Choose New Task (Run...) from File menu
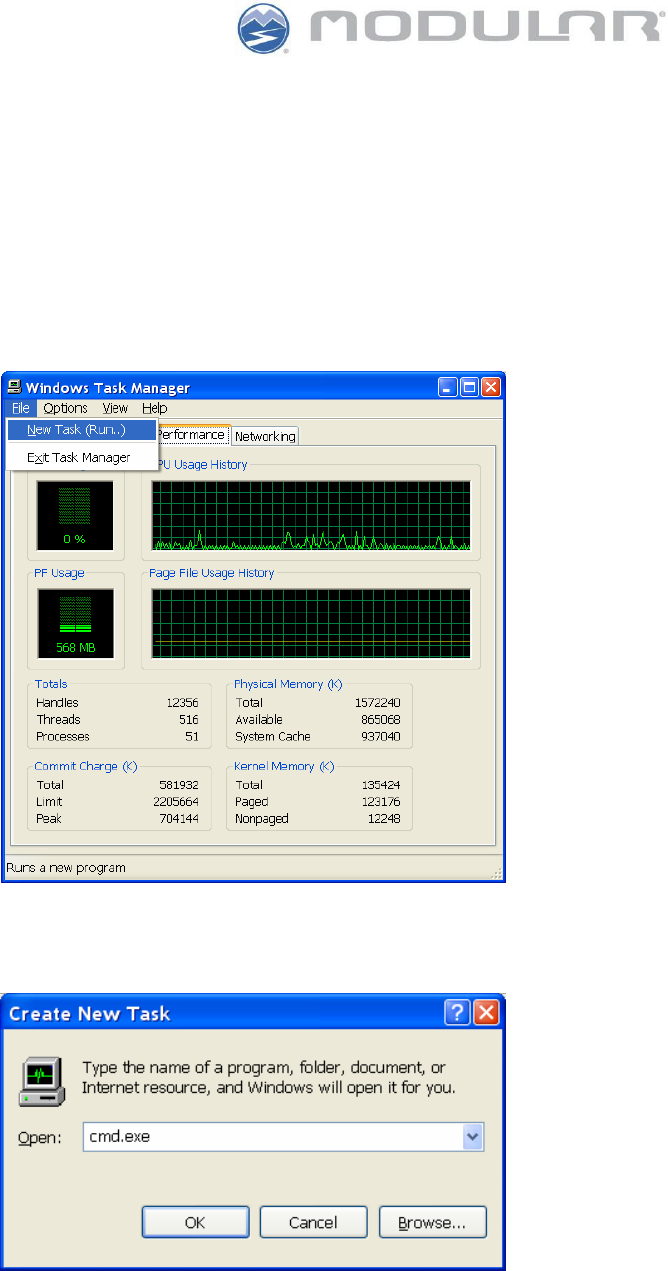This screenshot has height=1271, width=668. coord(82,430)
